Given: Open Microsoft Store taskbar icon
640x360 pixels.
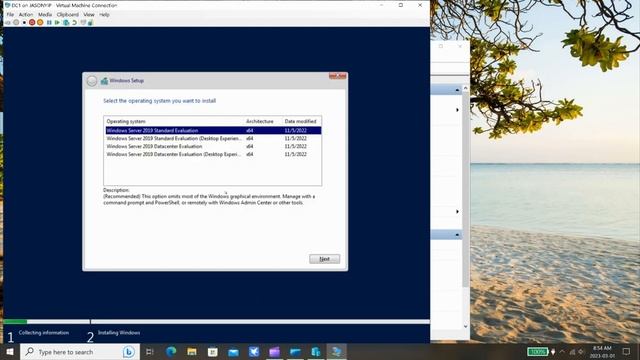Looking at the screenshot, I should [x=213, y=351].
